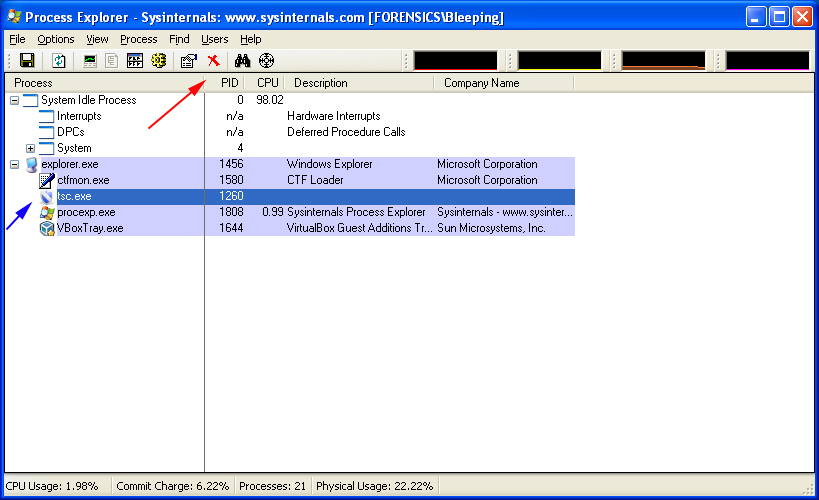The height and width of the screenshot is (500, 819).
Task: Click the Process Explorer title bar icon
Action: [x=14, y=17]
